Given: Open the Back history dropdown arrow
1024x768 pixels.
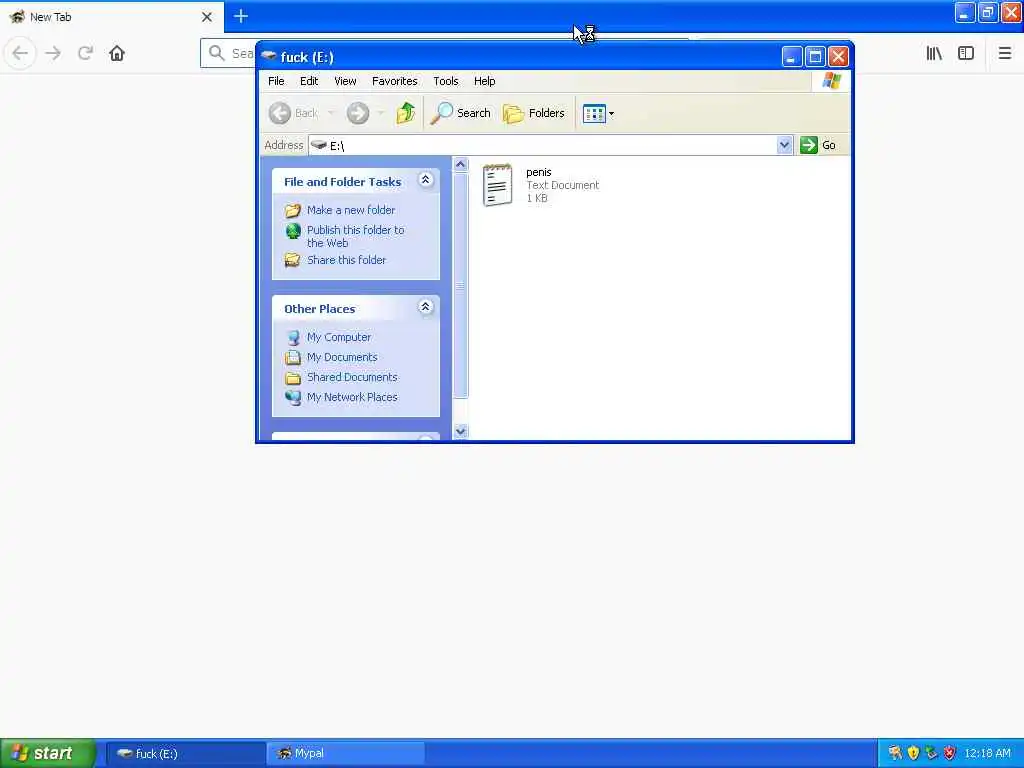Looking at the screenshot, I should point(331,113).
